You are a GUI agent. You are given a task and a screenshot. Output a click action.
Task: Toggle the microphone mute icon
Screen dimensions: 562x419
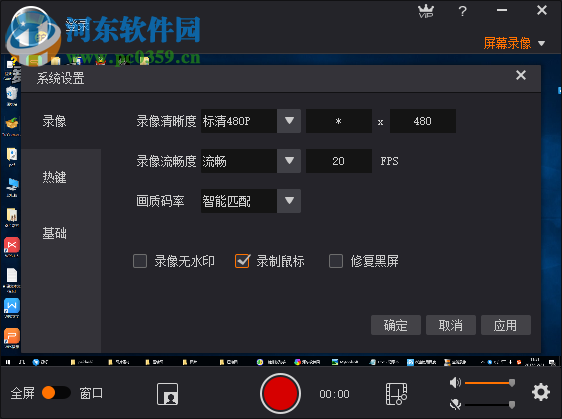pyautogui.click(x=455, y=405)
